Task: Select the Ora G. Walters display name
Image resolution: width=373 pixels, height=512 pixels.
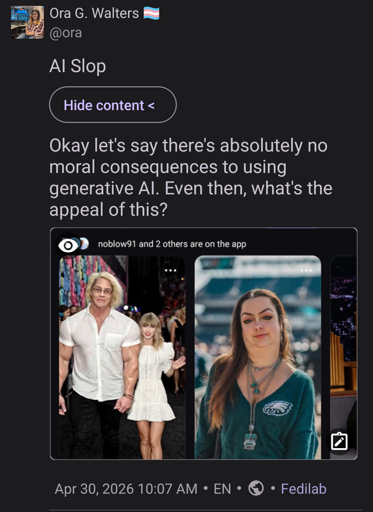Action: coord(94,14)
